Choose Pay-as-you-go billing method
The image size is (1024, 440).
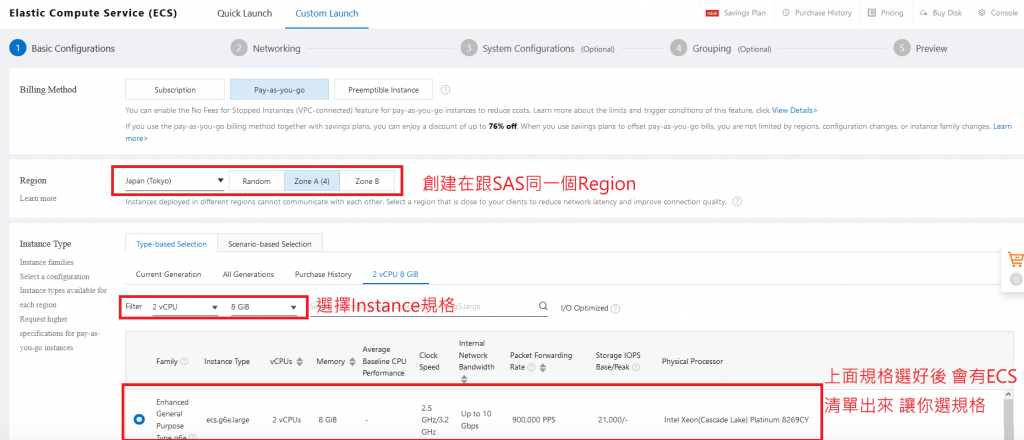[x=280, y=89]
